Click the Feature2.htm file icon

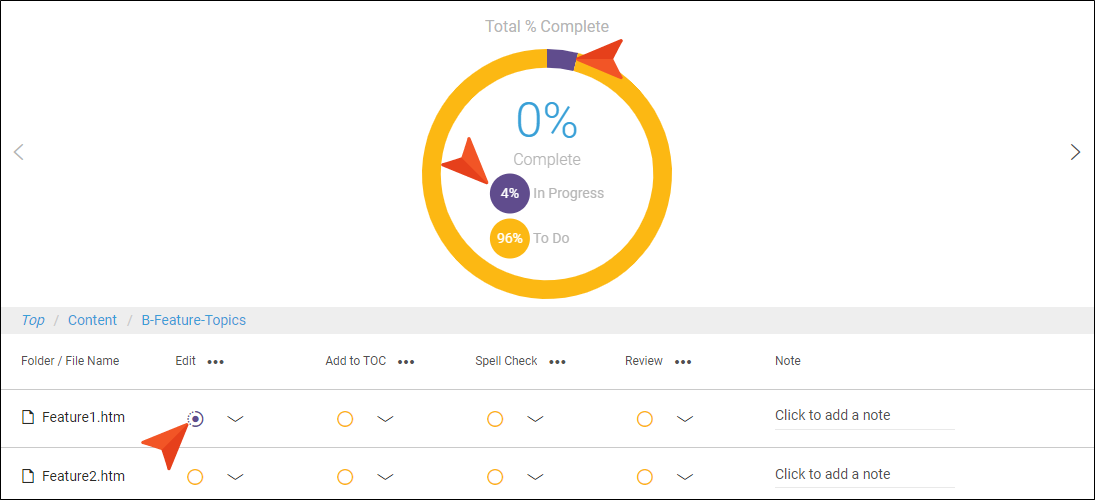coord(28,477)
